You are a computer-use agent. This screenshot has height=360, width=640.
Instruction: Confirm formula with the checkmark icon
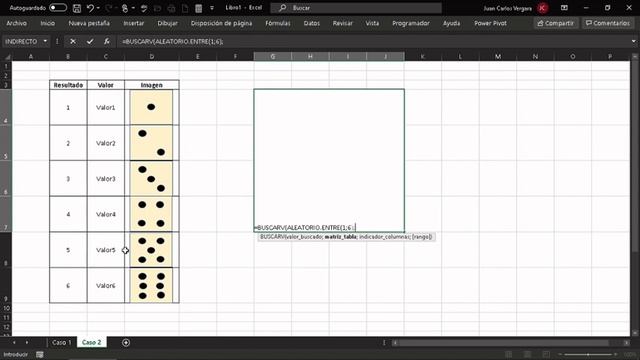(90, 41)
